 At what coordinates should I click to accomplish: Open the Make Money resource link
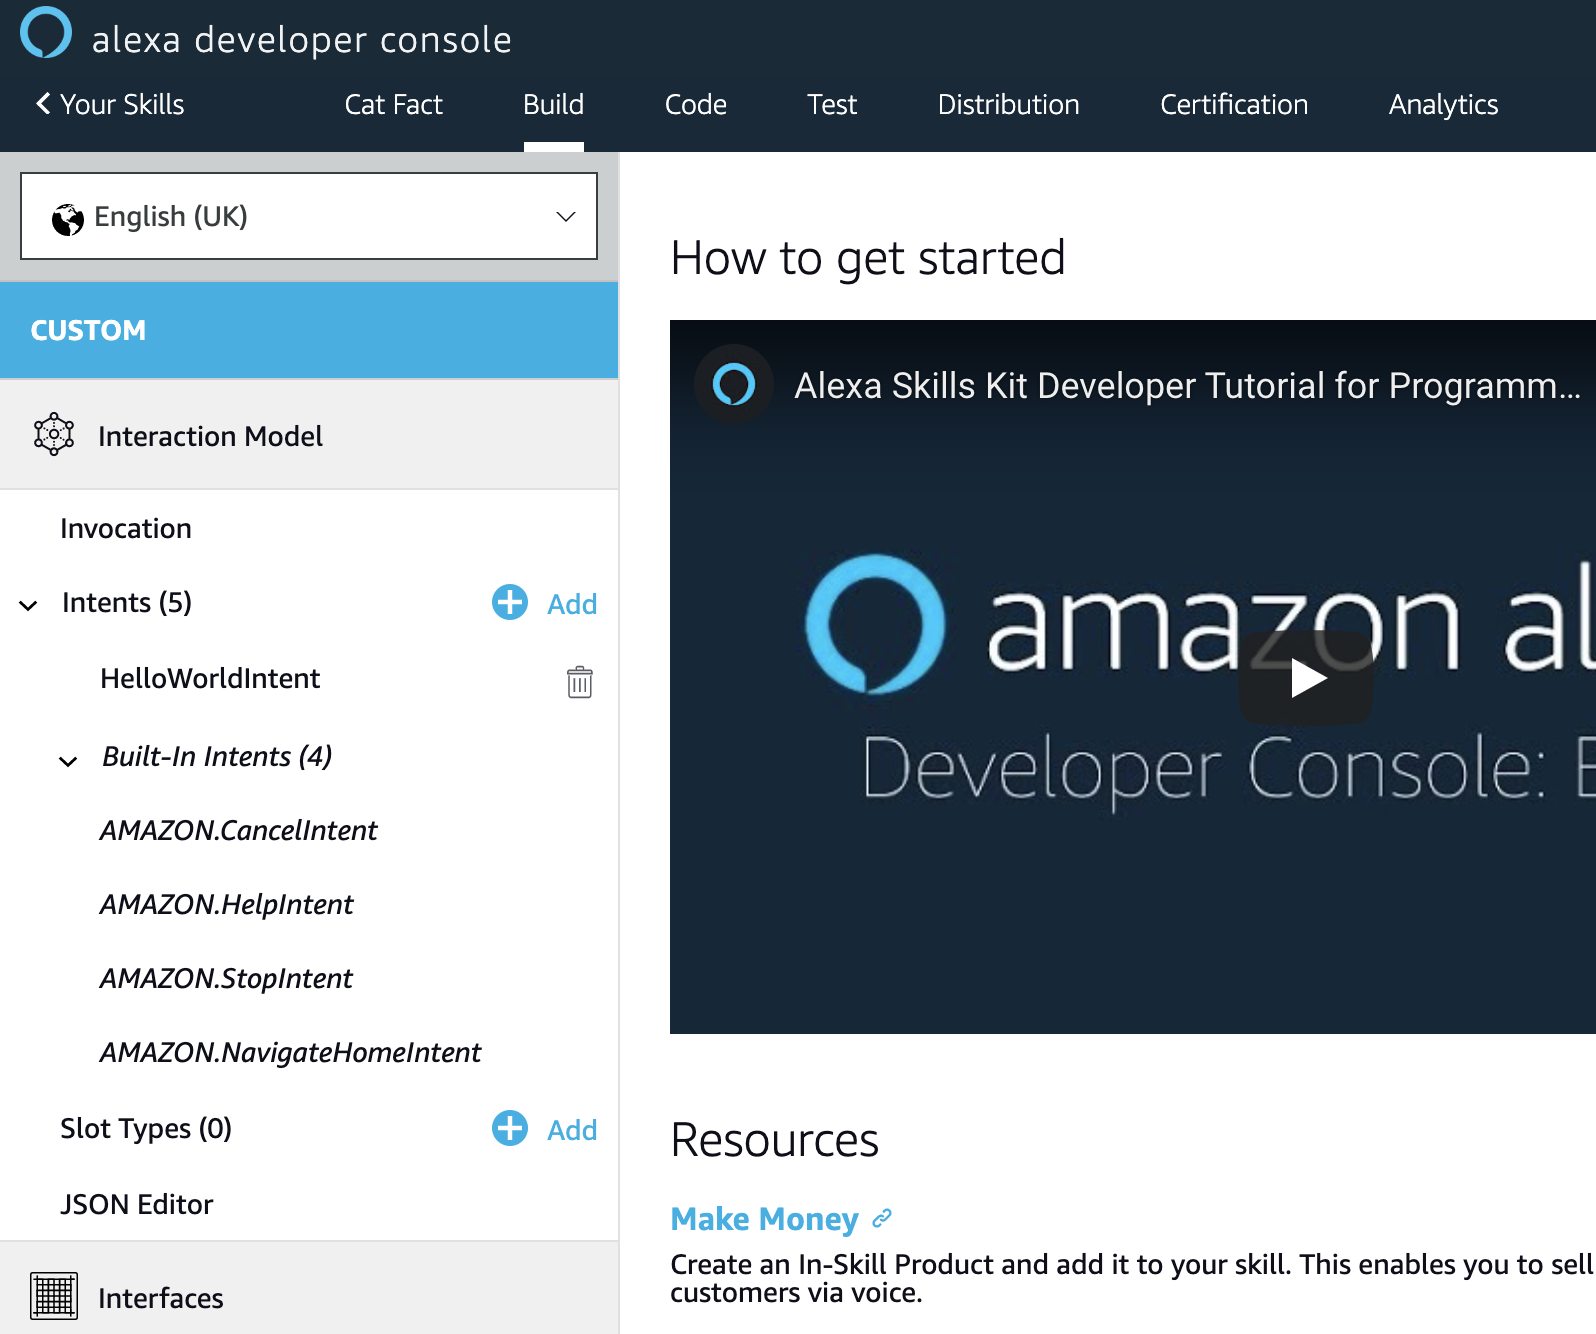pyautogui.click(x=764, y=1219)
